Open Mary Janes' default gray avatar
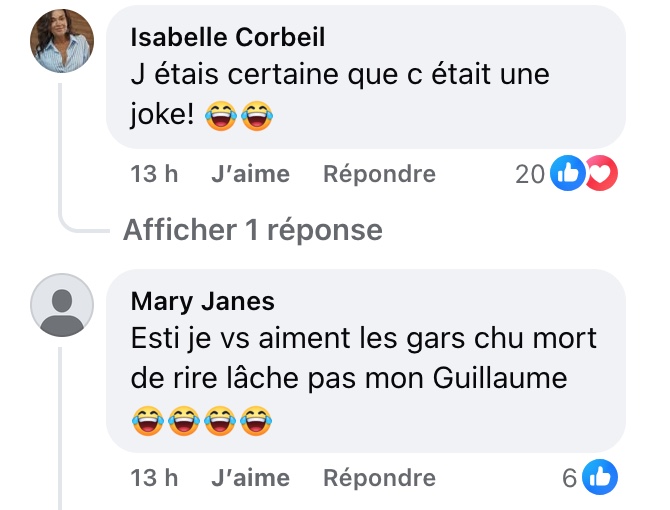Image resolution: width=670 pixels, height=510 pixels. pos(62,304)
